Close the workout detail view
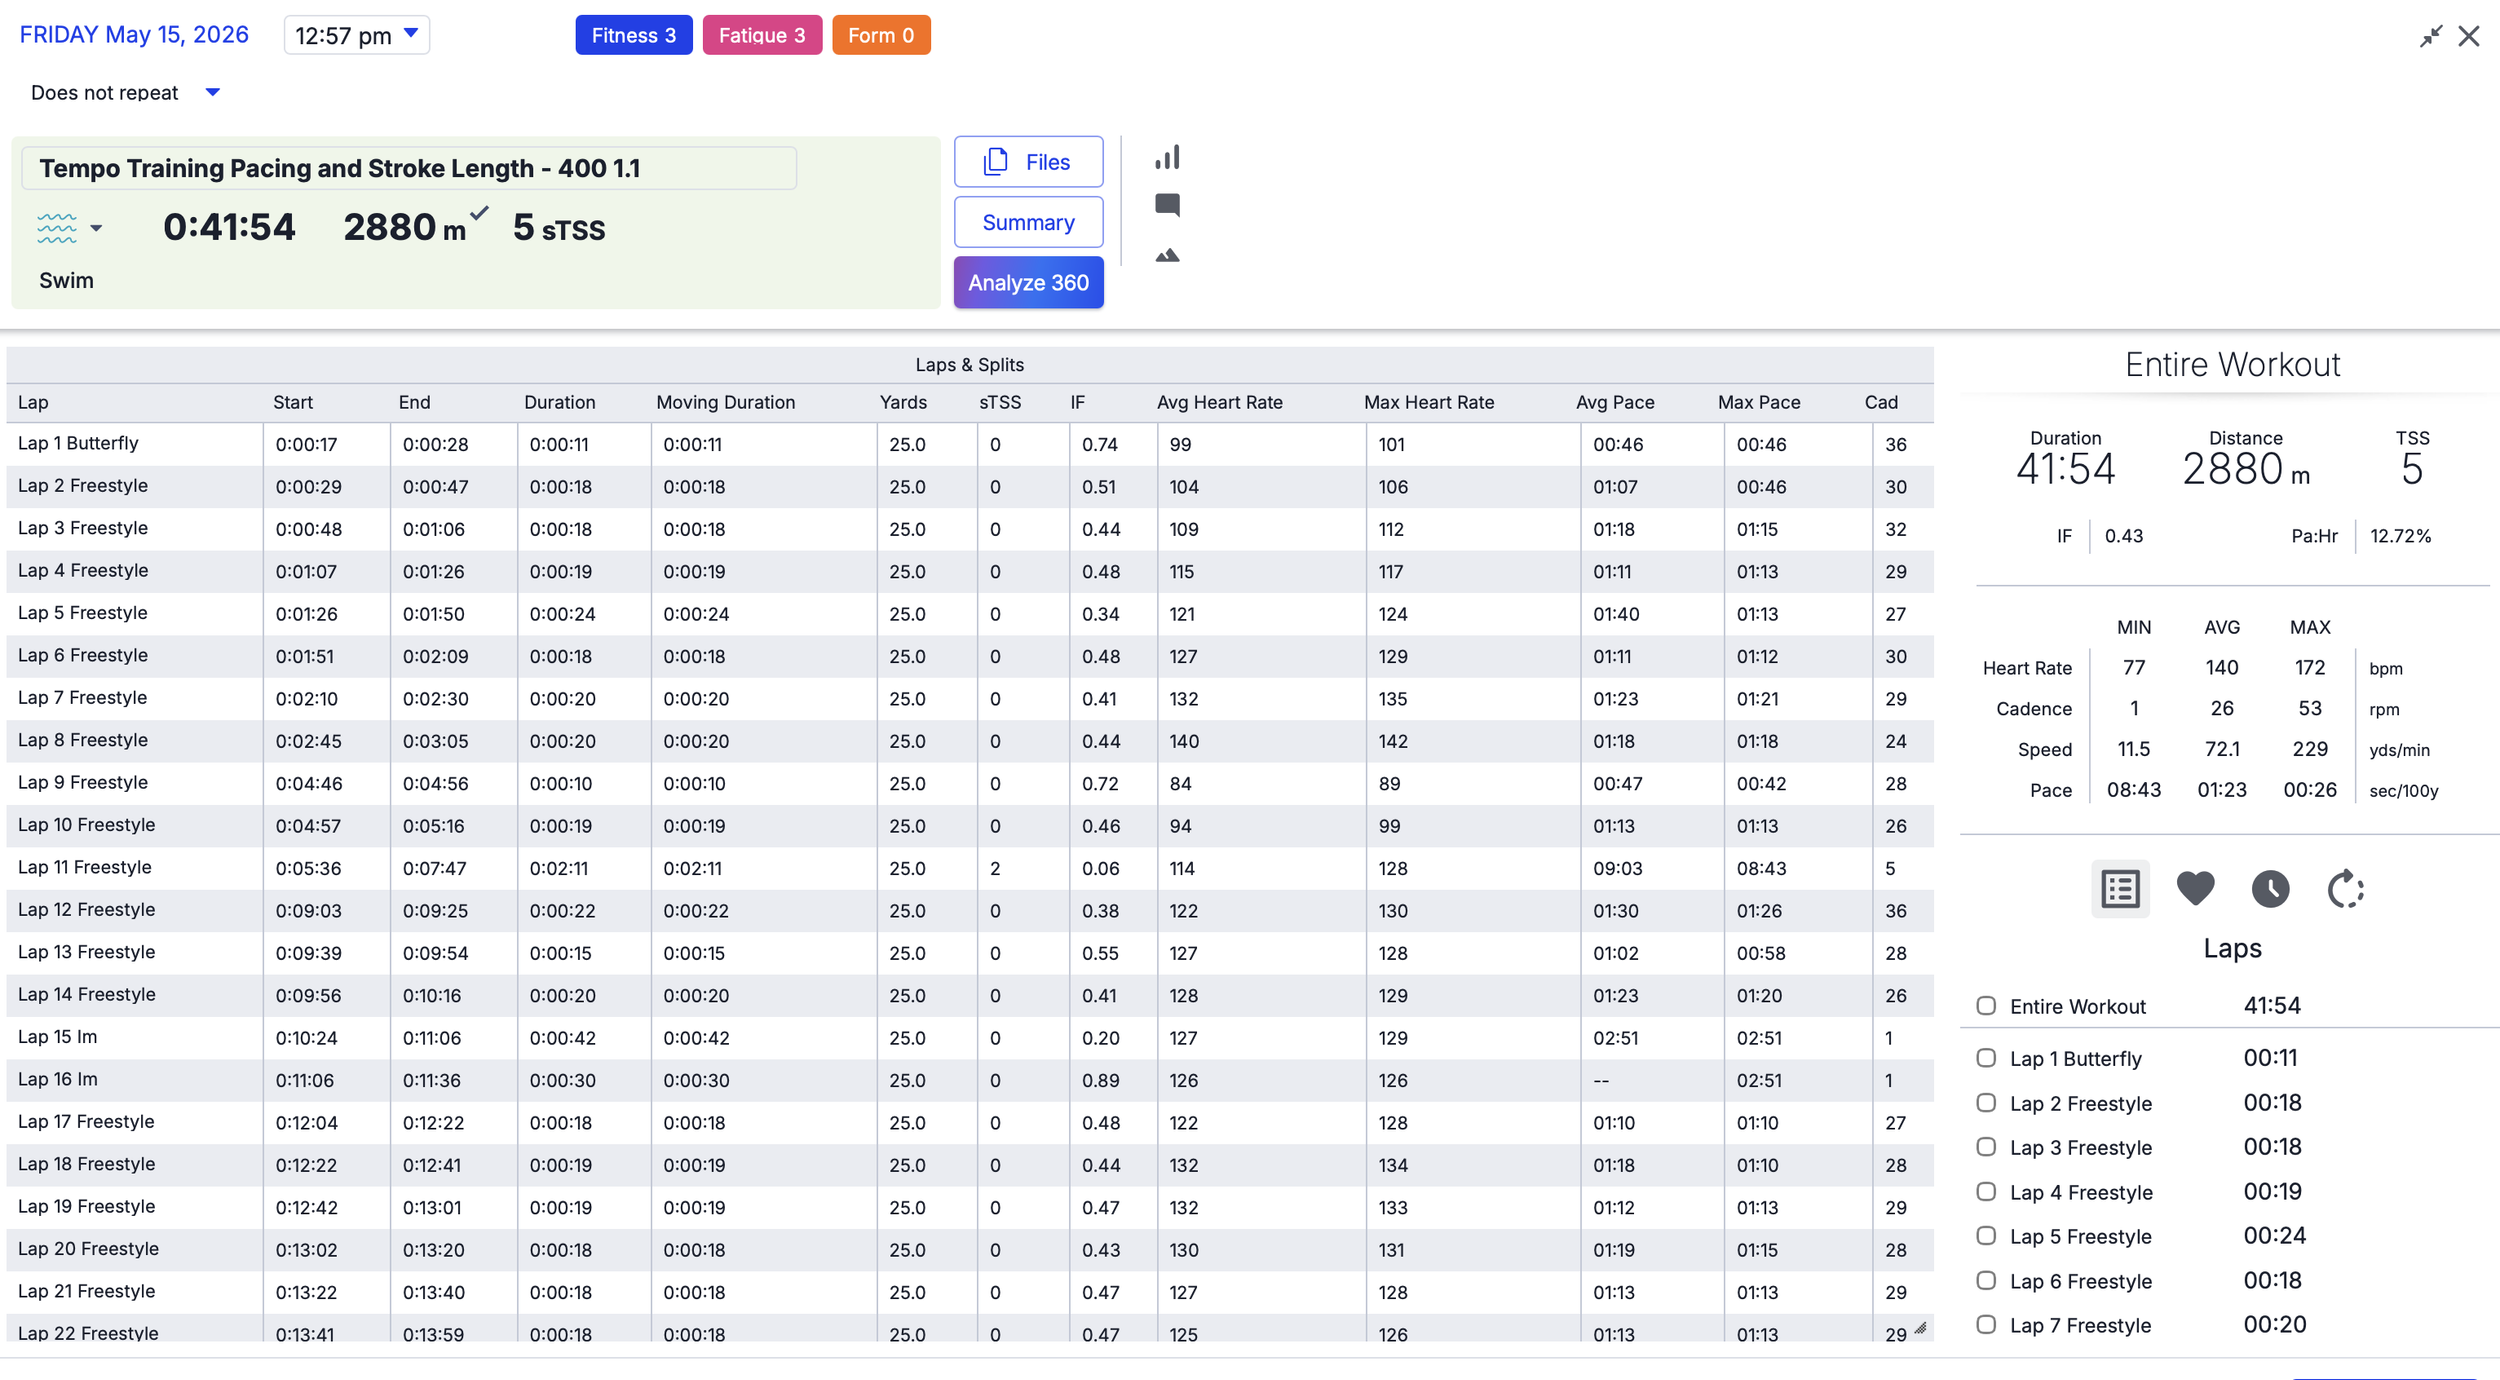The image size is (2500, 1380). pos(2469,36)
